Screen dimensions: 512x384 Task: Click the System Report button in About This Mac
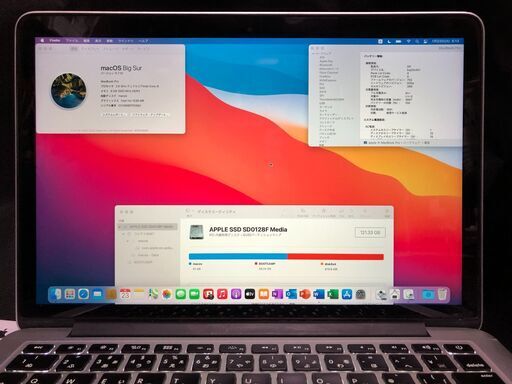(x=114, y=114)
